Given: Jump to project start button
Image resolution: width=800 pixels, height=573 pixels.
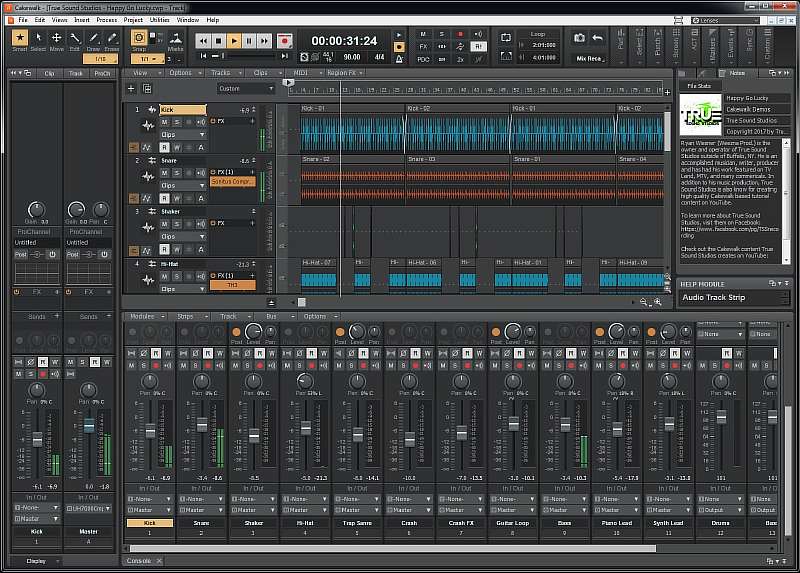Looking at the screenshot, I should click(x=204, y=56).
